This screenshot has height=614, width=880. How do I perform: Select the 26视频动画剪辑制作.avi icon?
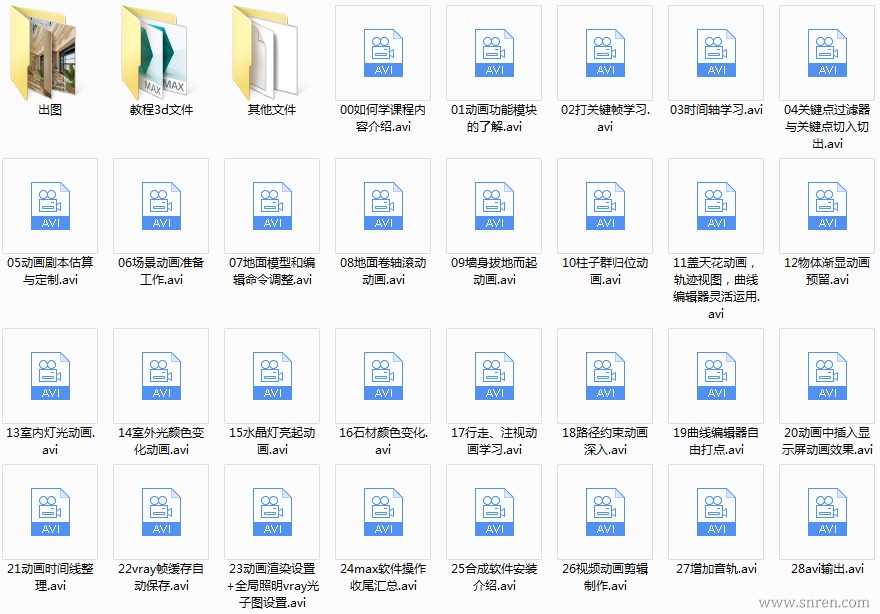click(606, 511)
